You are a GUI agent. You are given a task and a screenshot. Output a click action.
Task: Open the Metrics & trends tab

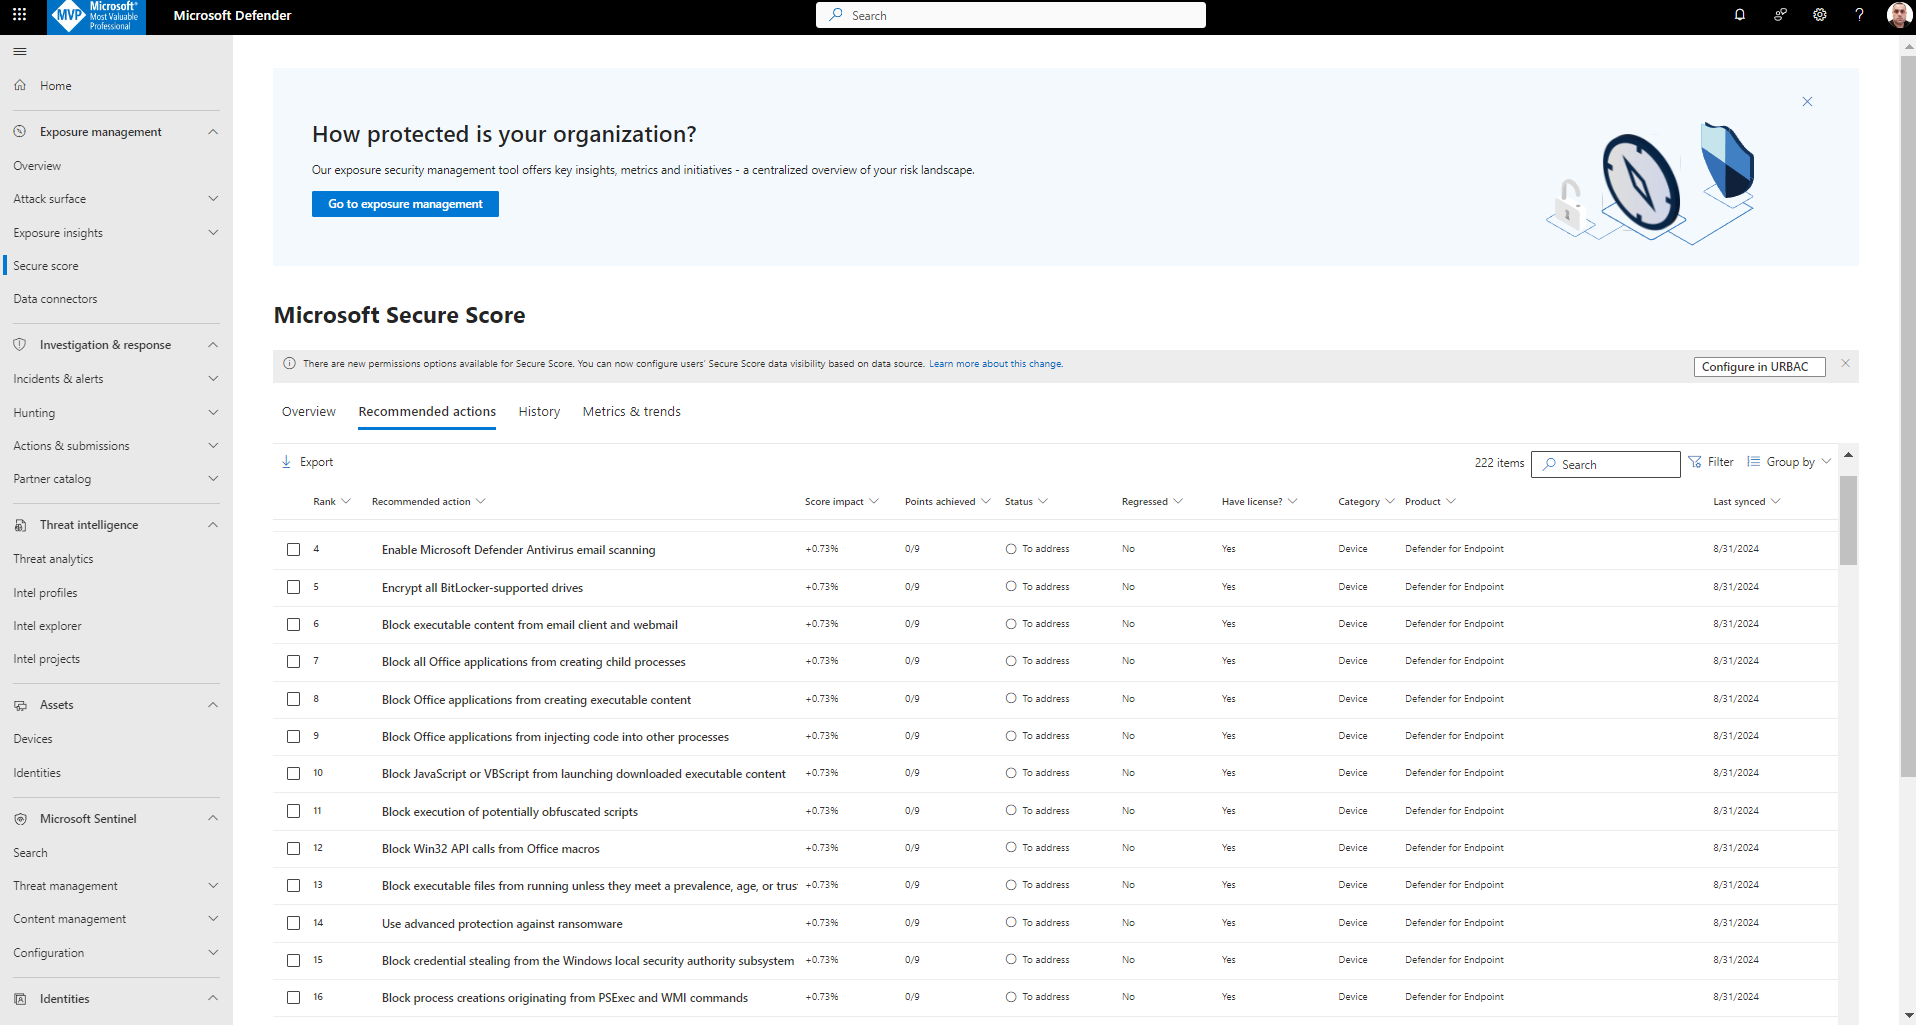[x=631, y=411]
